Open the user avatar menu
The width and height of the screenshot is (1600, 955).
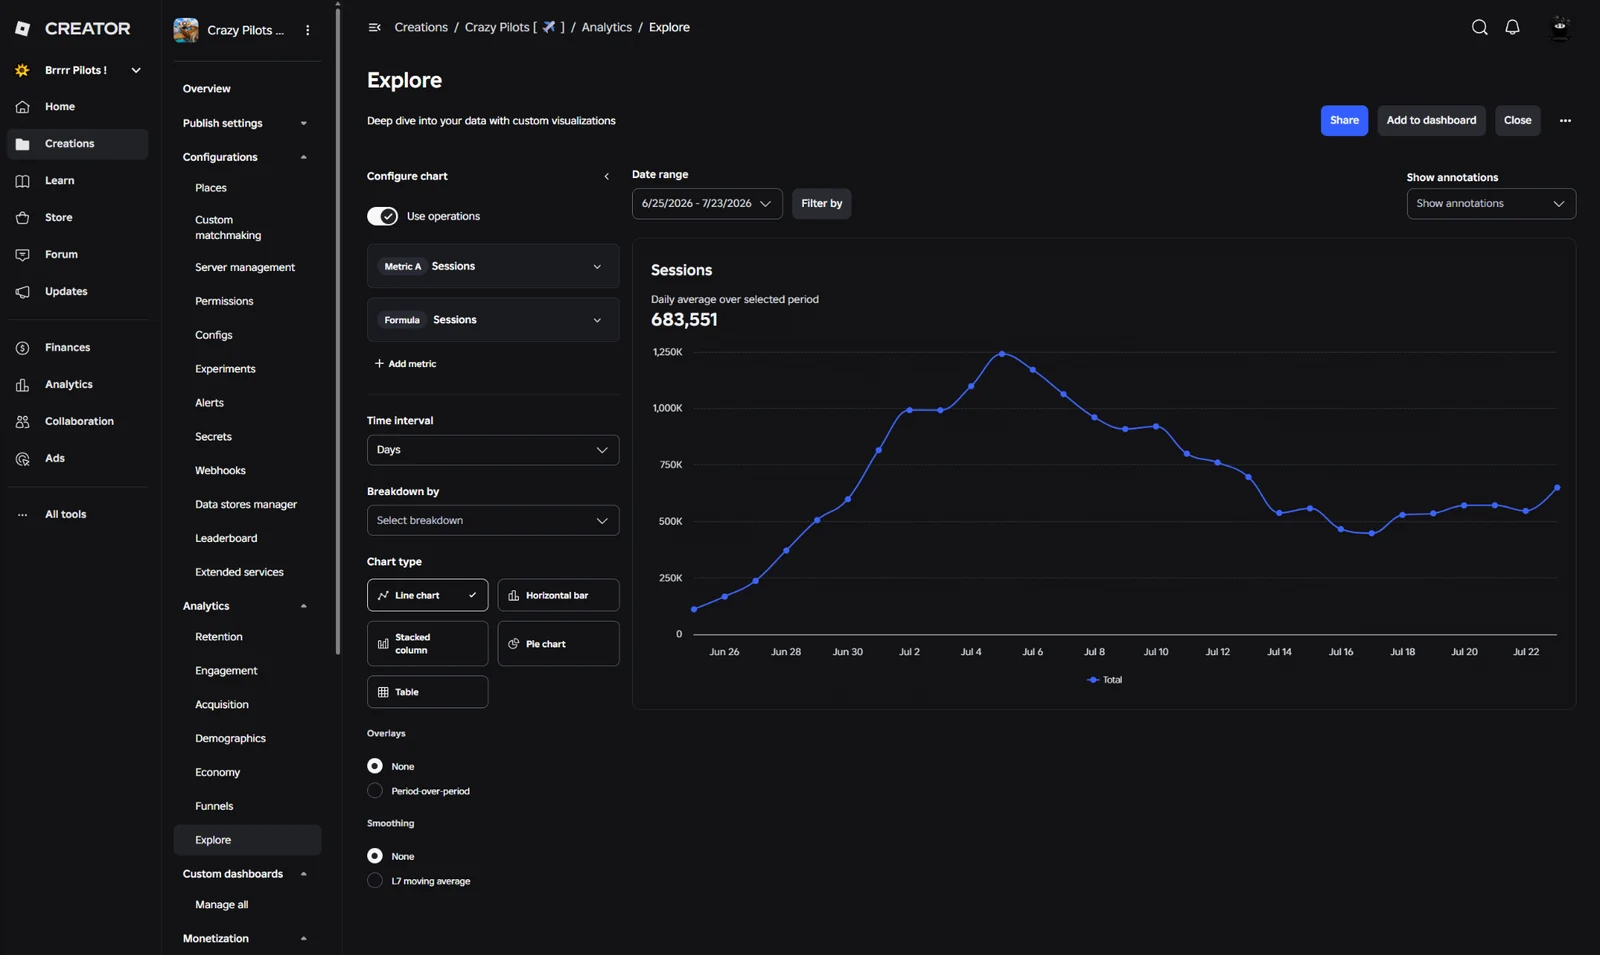pyautogui.click(x=1559, y=27)
